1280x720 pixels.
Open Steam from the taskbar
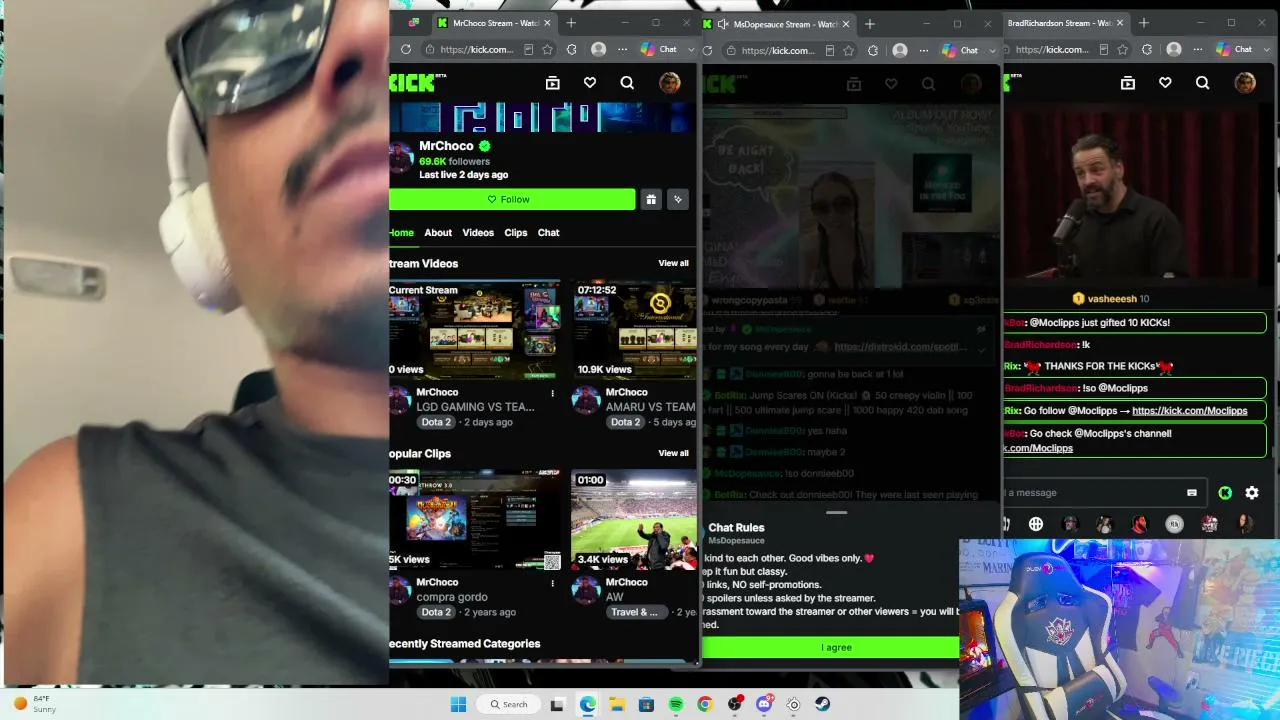coord(822,704)
